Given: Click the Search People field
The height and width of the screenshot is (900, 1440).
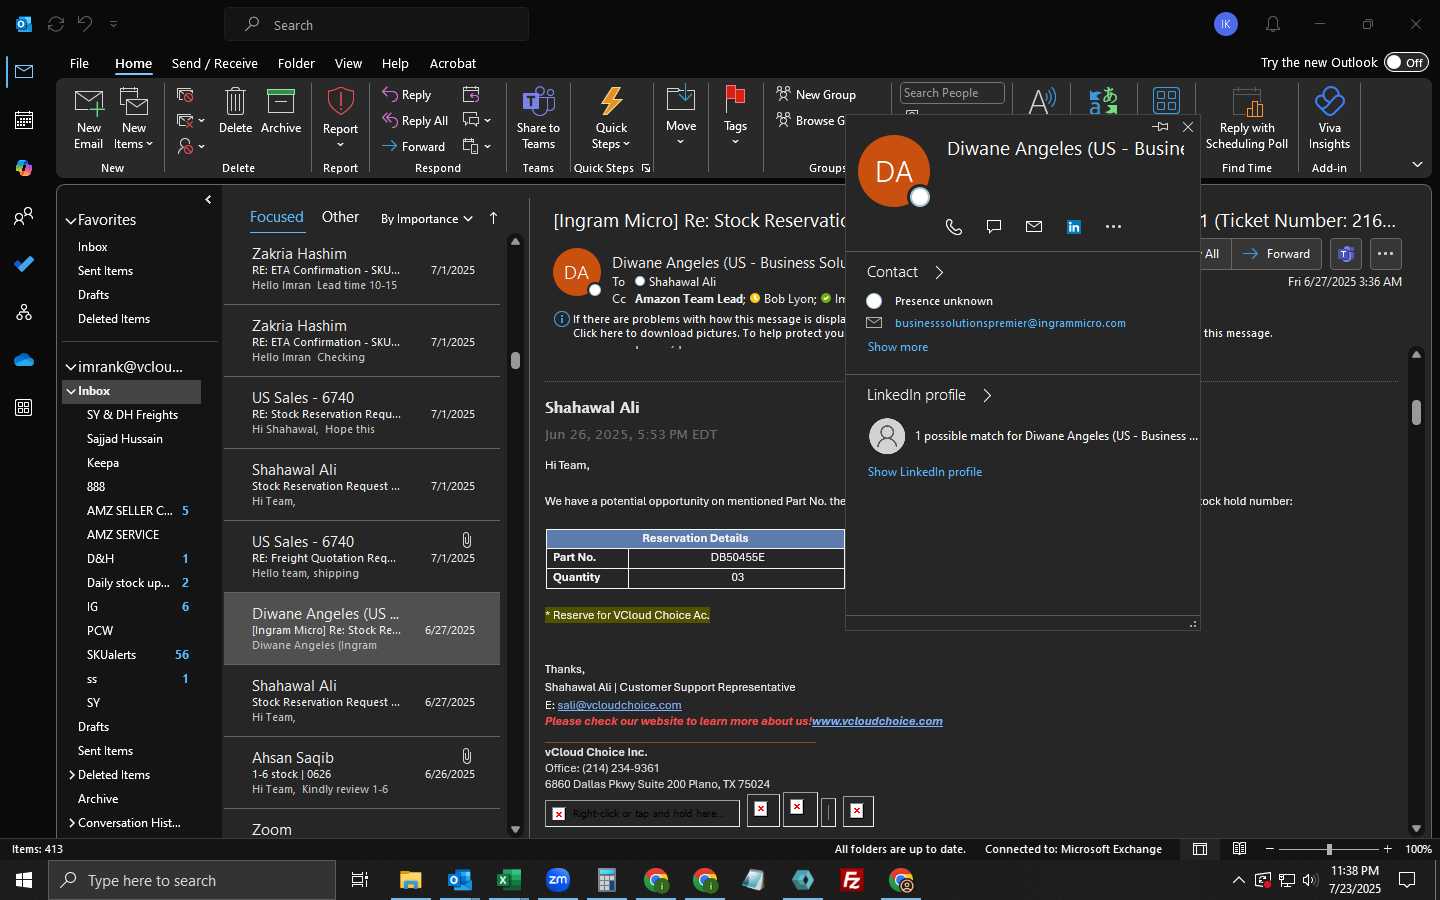Looking at the screenshot, I should [952, 93].
